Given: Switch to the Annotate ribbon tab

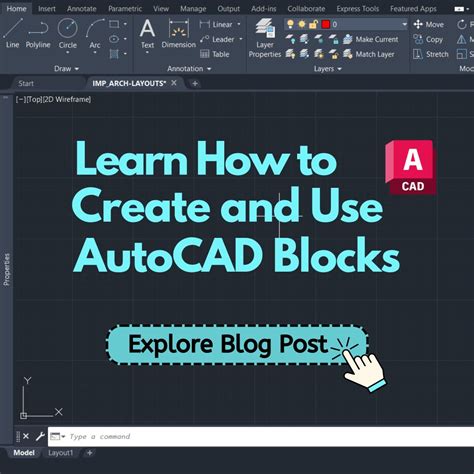Looking at the screenshot, I should point(82,9).
